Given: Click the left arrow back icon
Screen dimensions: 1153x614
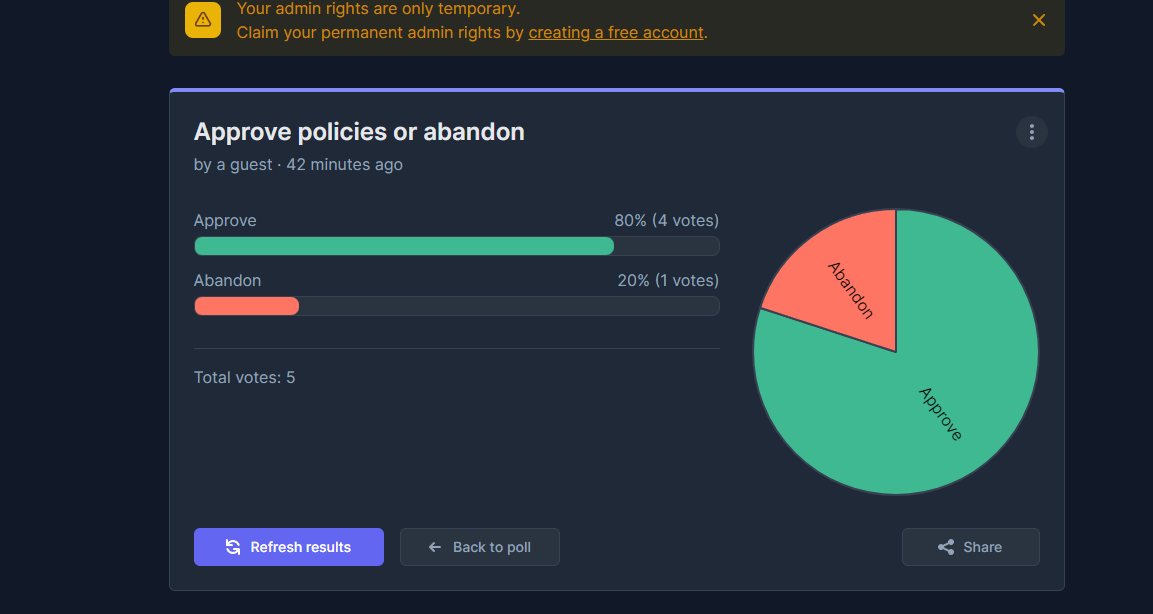Looking at the screenshot, I should pyautogui.click(x=435, y=547).
